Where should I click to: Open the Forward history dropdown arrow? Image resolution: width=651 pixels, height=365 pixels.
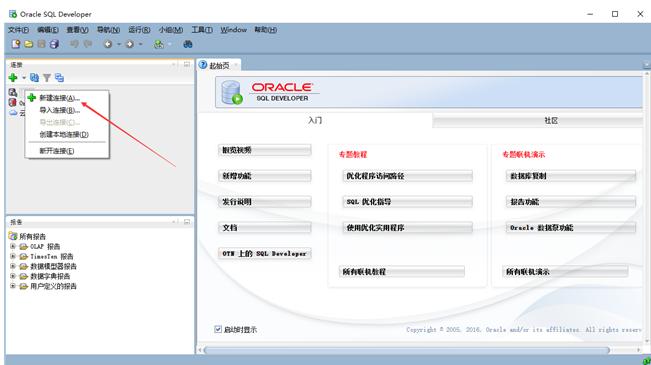click(140, 44)
